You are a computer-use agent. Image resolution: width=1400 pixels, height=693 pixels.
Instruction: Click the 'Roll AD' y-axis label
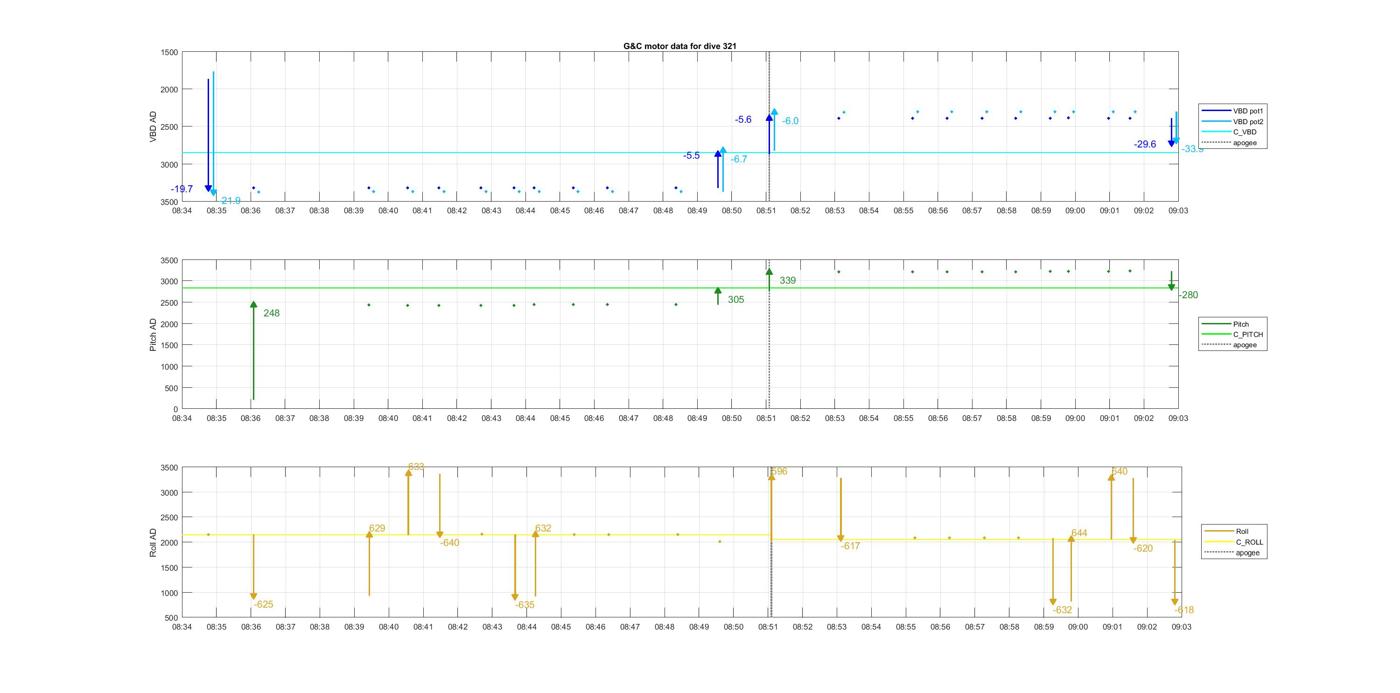pos(154,542)
